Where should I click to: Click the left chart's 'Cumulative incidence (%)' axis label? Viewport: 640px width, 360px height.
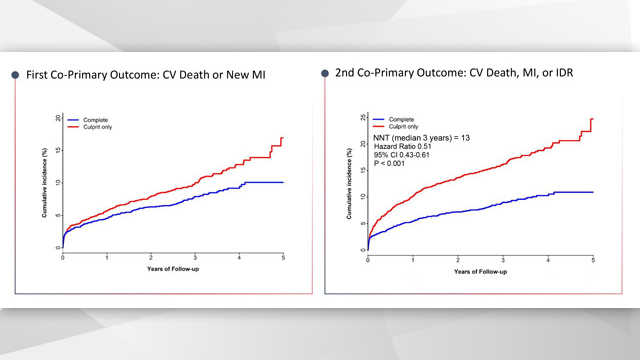(44, 183)
